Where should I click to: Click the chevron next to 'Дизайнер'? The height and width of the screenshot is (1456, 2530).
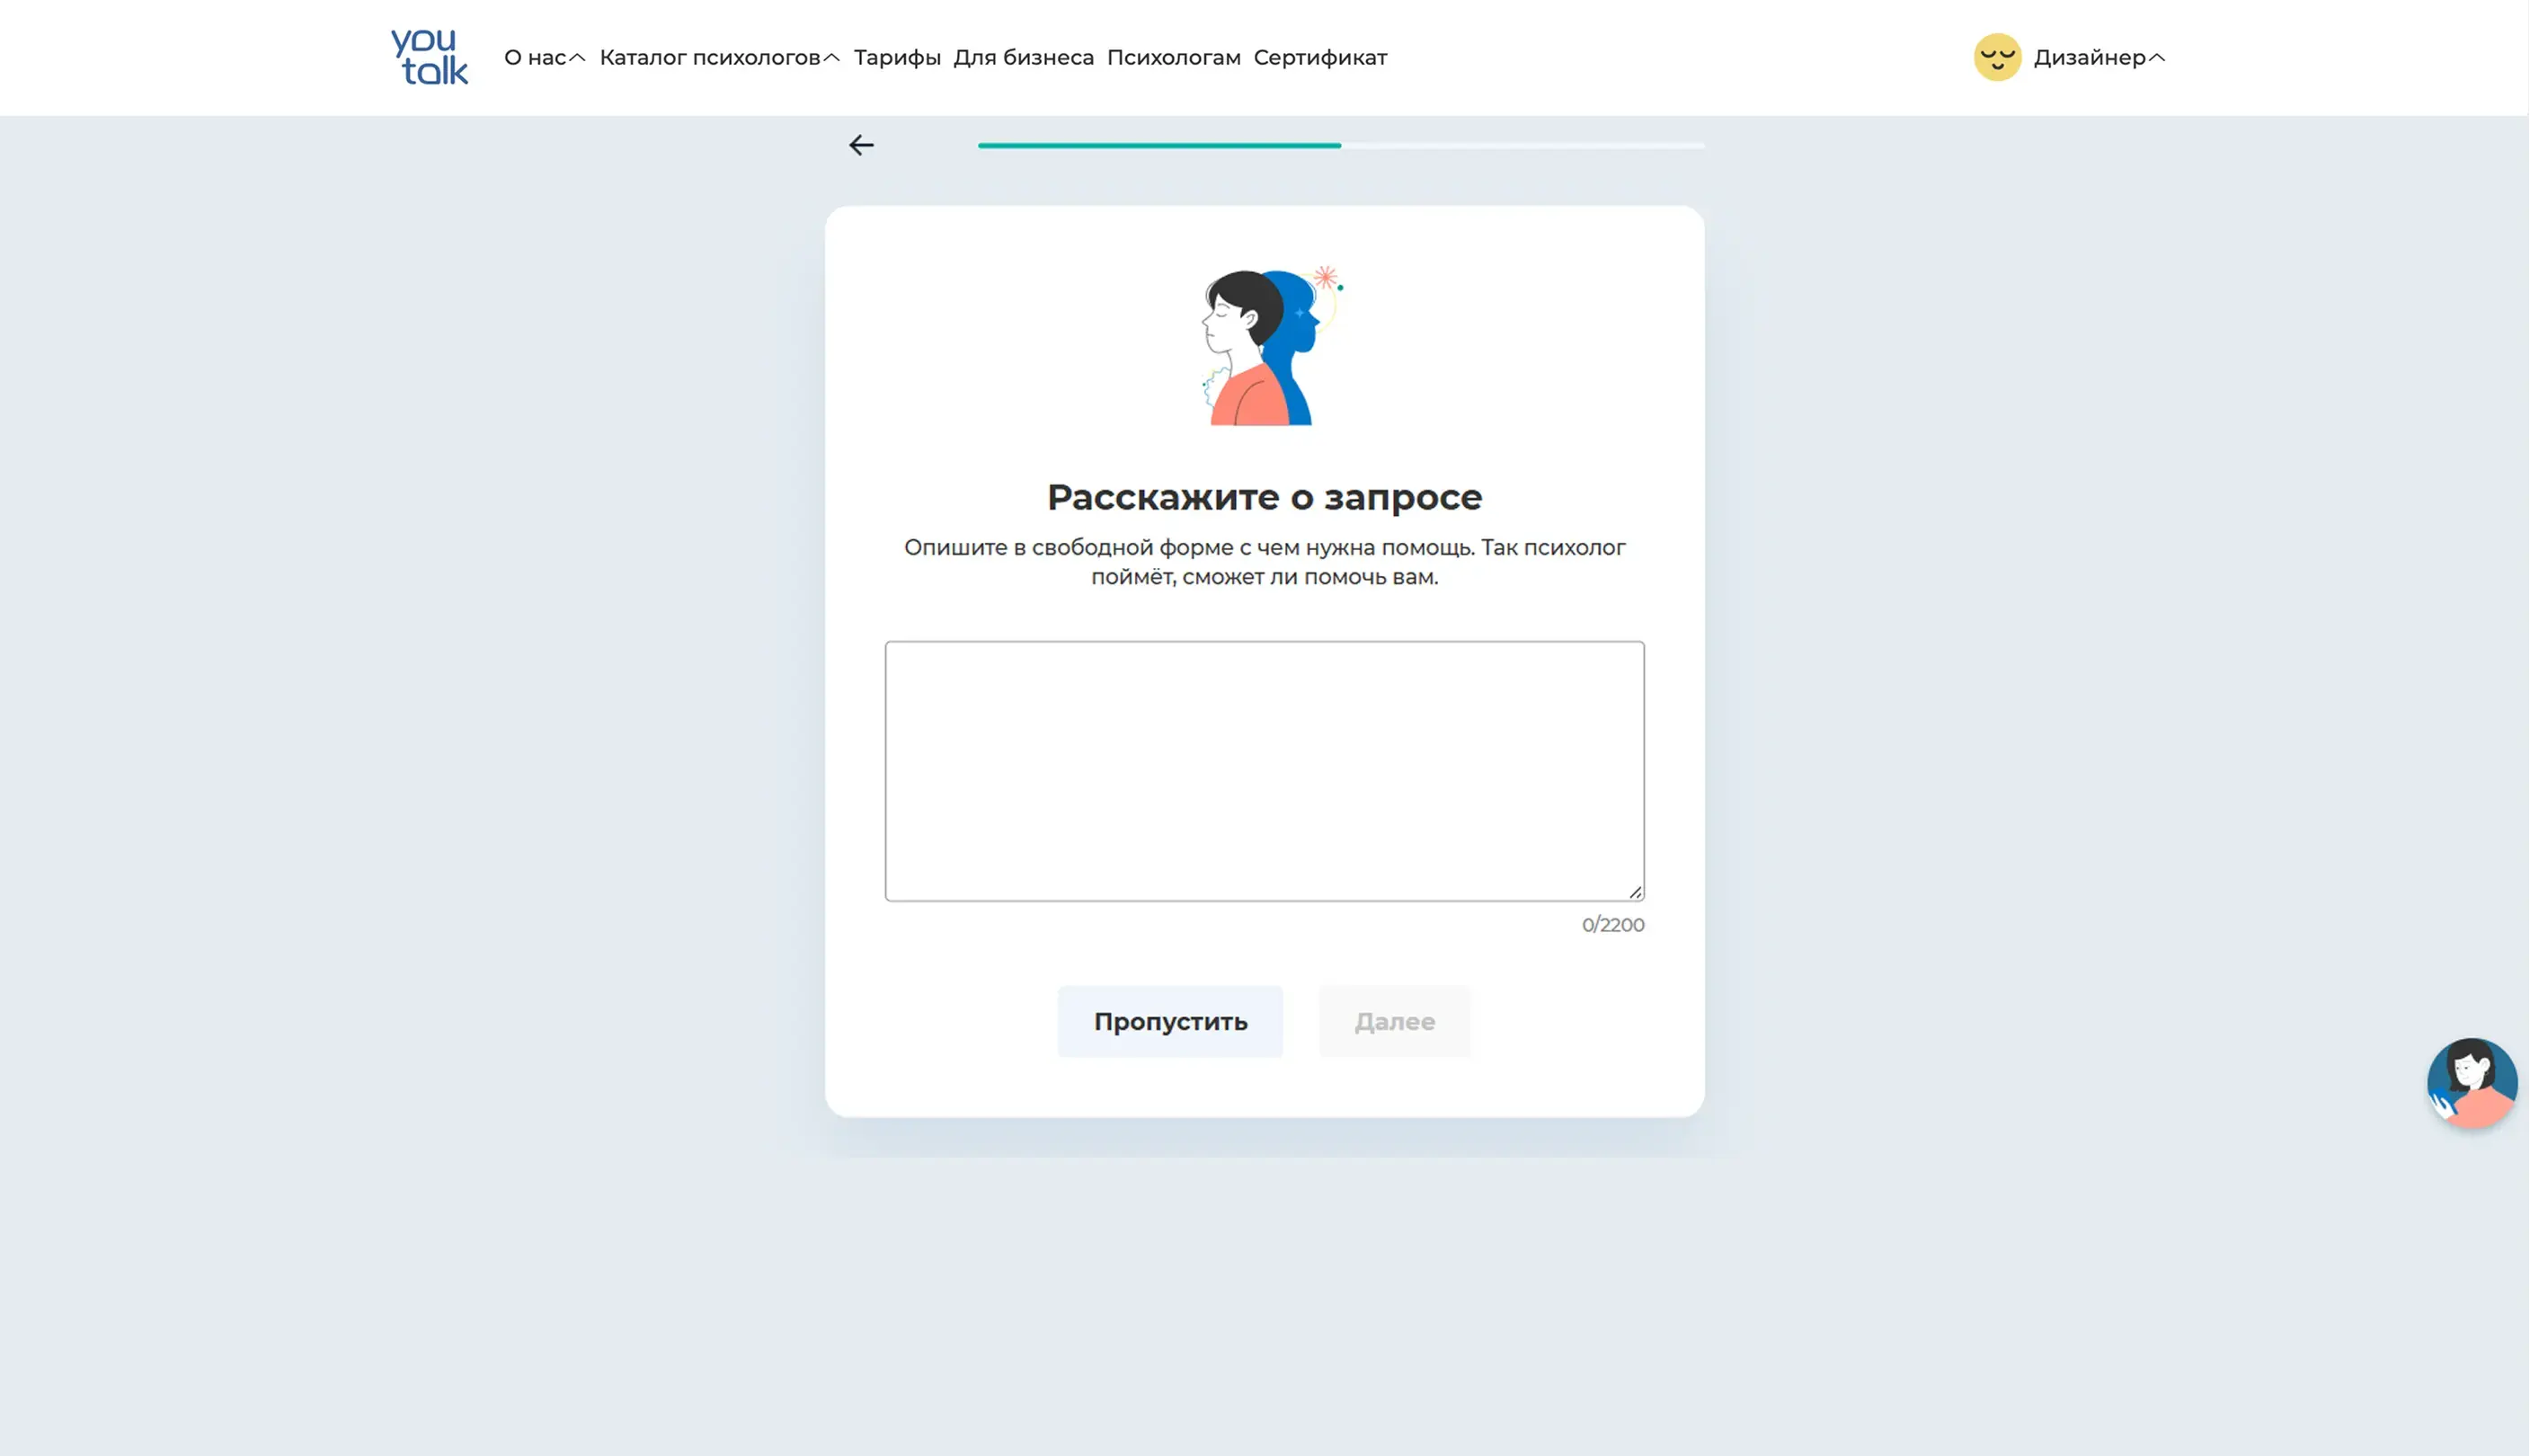(x=2158, y=58)
